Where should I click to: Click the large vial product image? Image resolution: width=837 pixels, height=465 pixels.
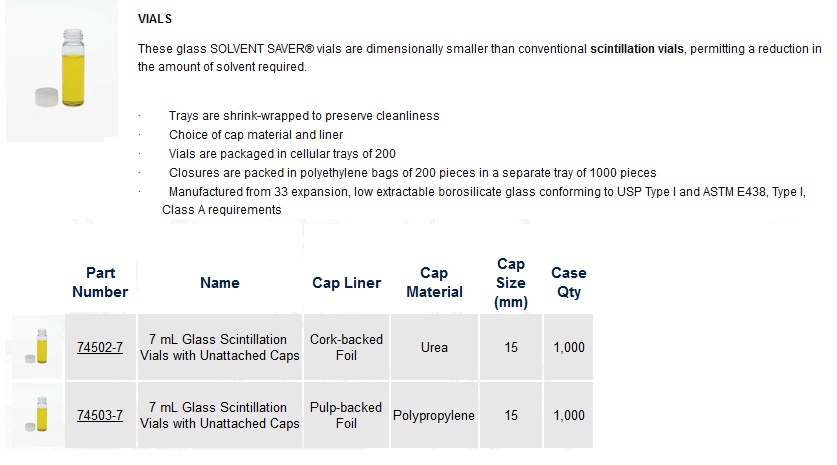[62, 71]
